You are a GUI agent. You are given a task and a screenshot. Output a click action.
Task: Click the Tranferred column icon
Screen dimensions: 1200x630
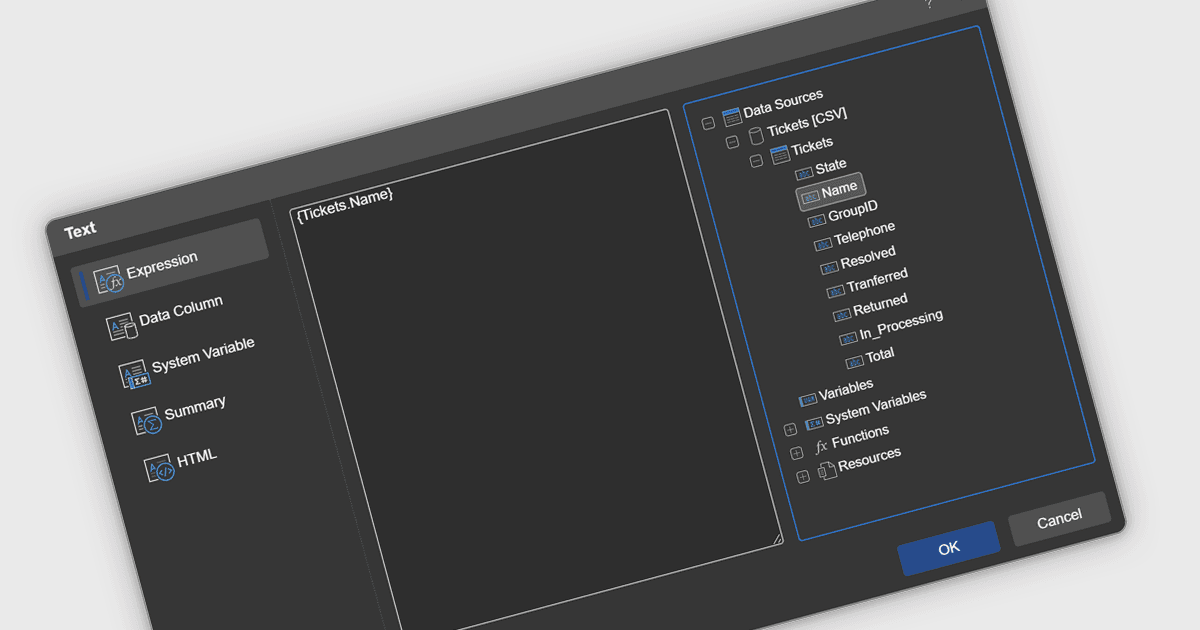pyautogui.click(x=836, y=291)
